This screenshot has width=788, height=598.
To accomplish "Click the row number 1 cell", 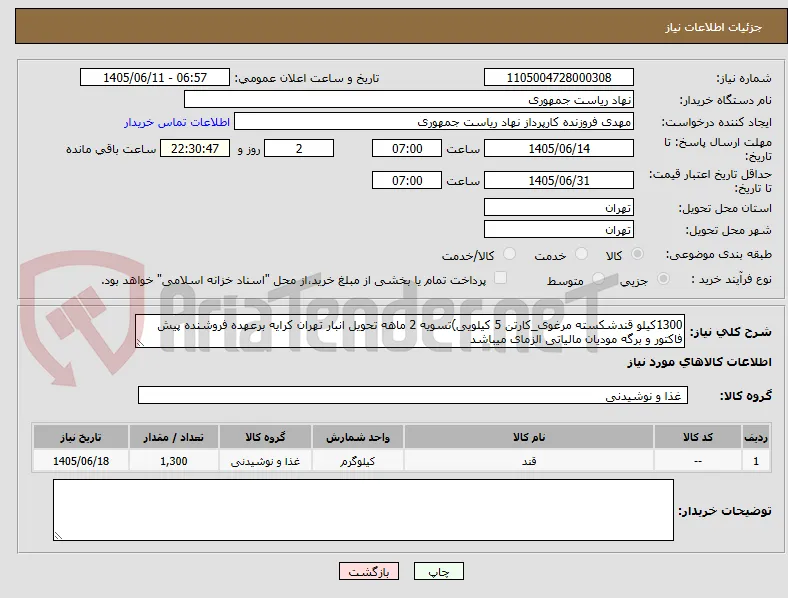I will 756,461.
